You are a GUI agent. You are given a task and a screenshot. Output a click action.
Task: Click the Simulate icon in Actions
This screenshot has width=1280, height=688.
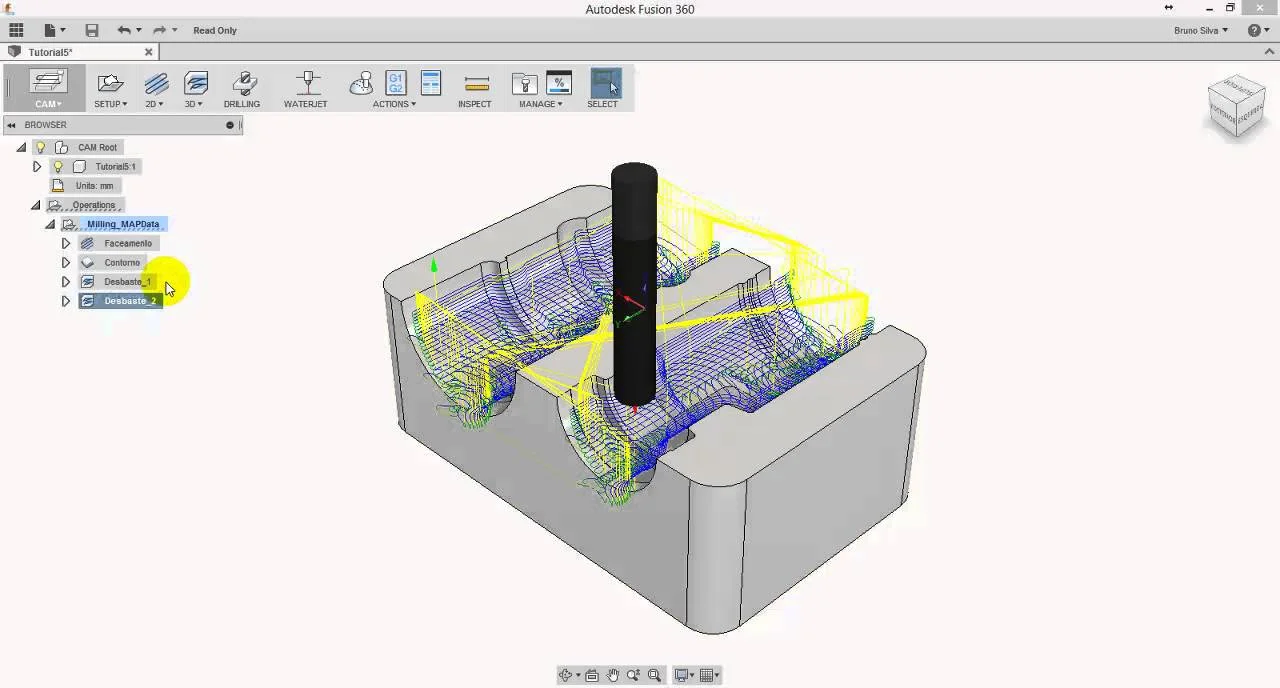[x=361, y=84]
